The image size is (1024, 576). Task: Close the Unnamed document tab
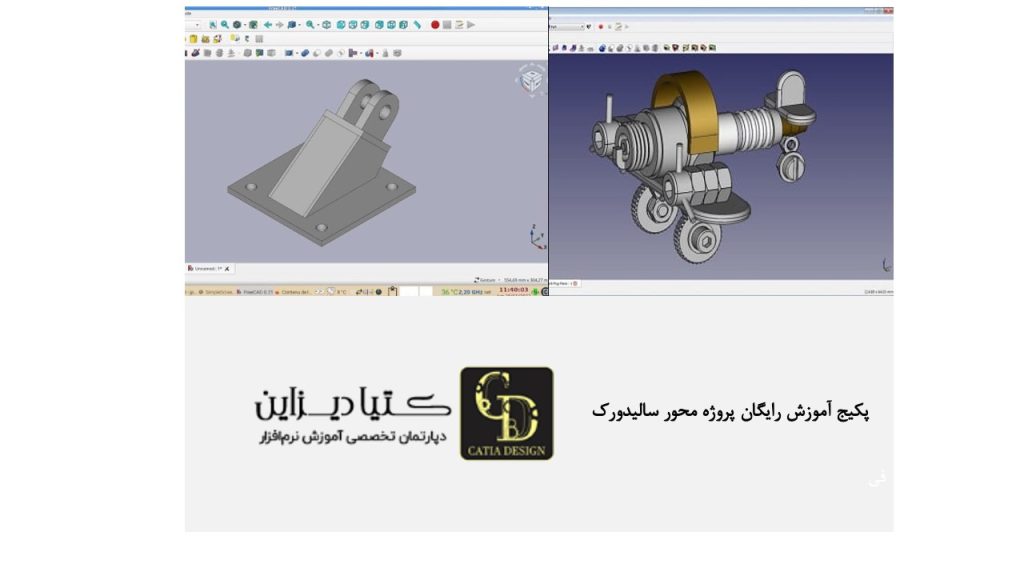(227, 269)
